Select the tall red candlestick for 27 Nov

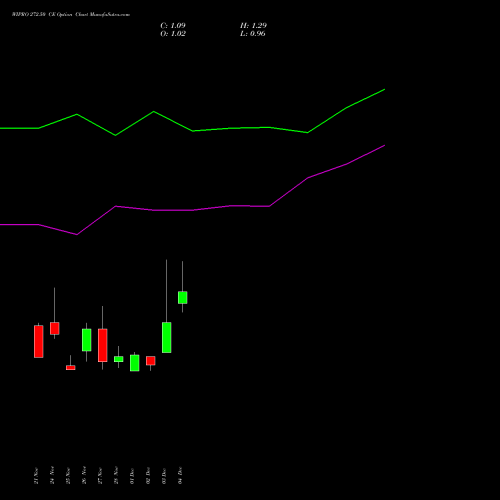103,345
